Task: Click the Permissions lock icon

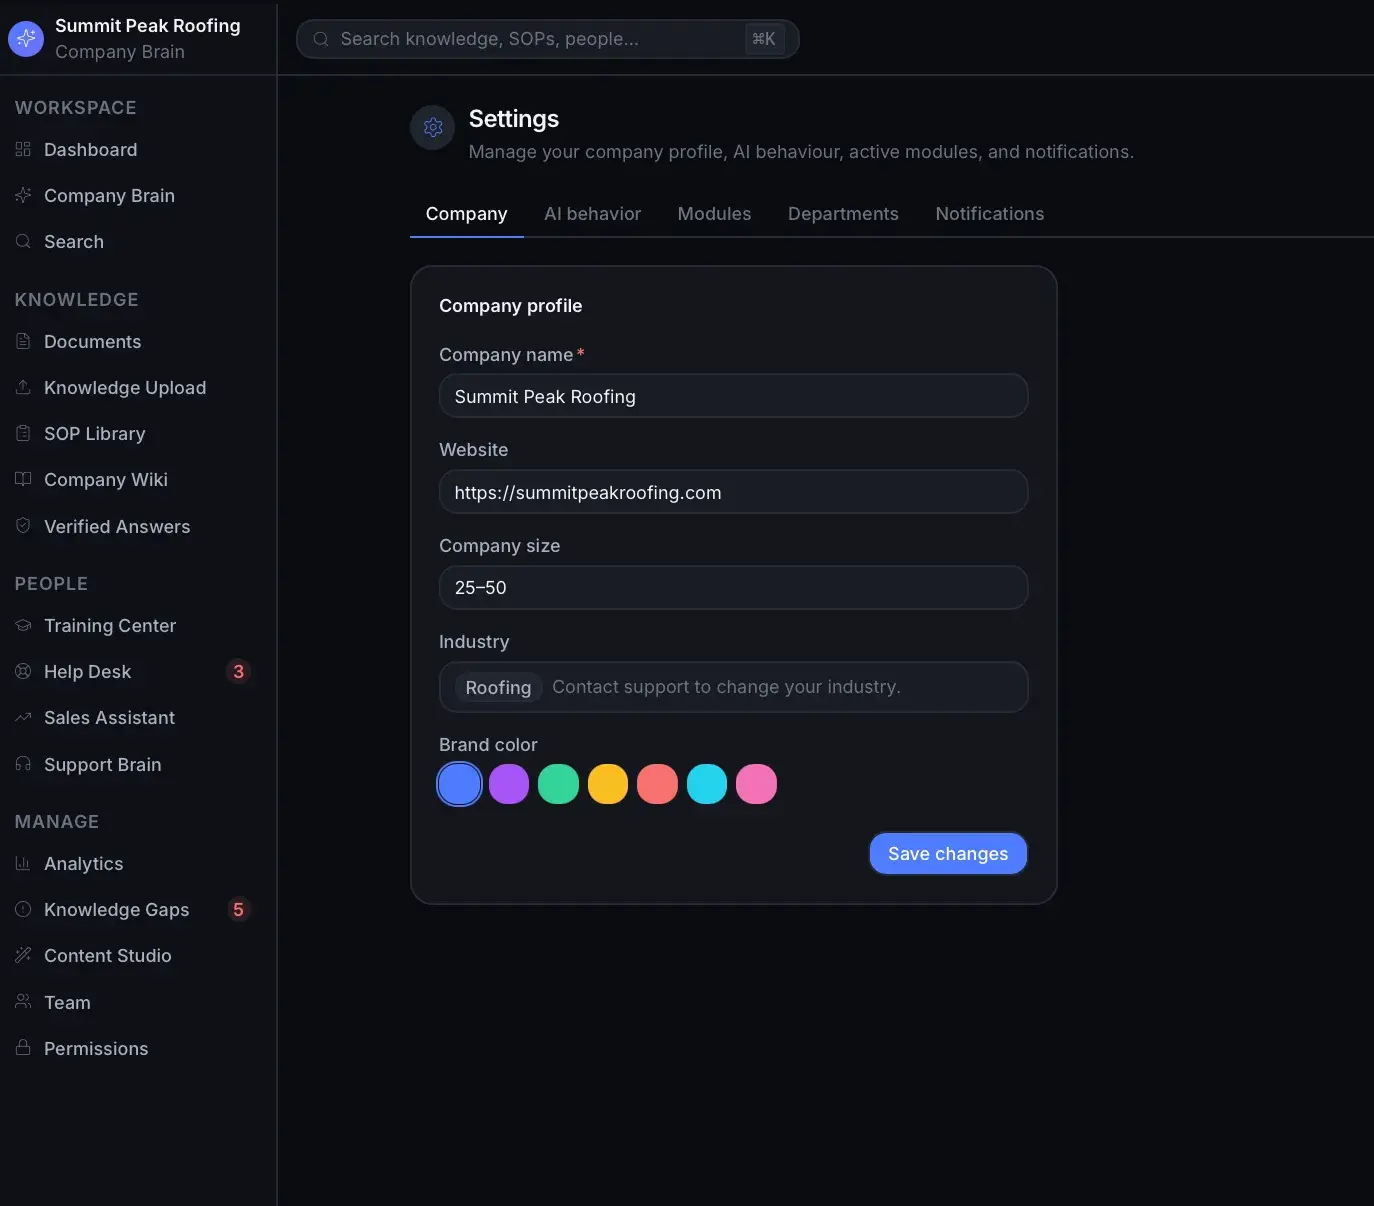Action: pos(23,1048)
